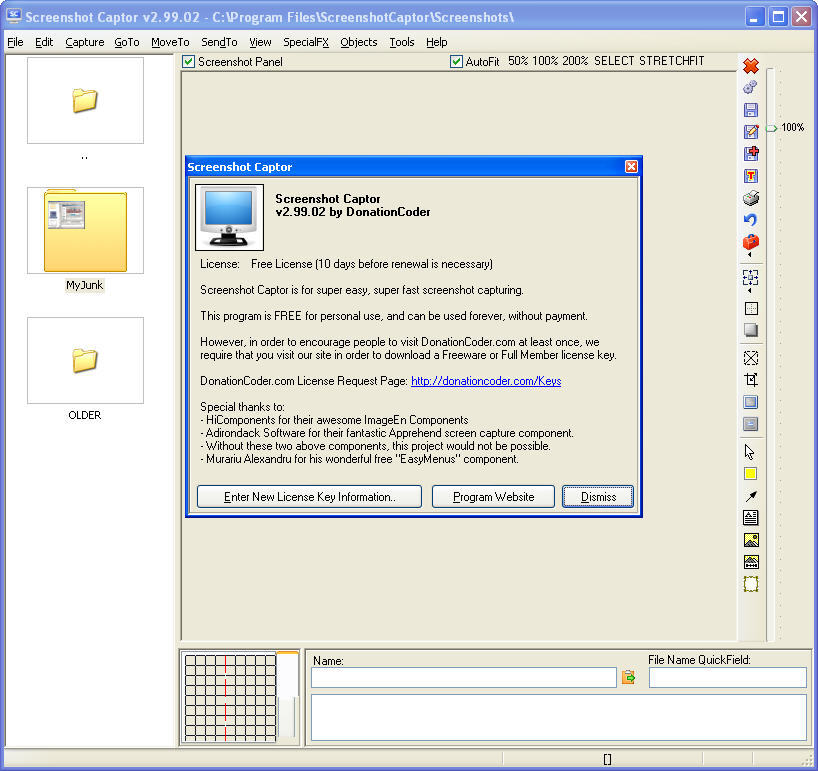This screenshot has height=771, width=818.
Task: Click the browse folder icon beside the Name field
Action: [629, 678]
